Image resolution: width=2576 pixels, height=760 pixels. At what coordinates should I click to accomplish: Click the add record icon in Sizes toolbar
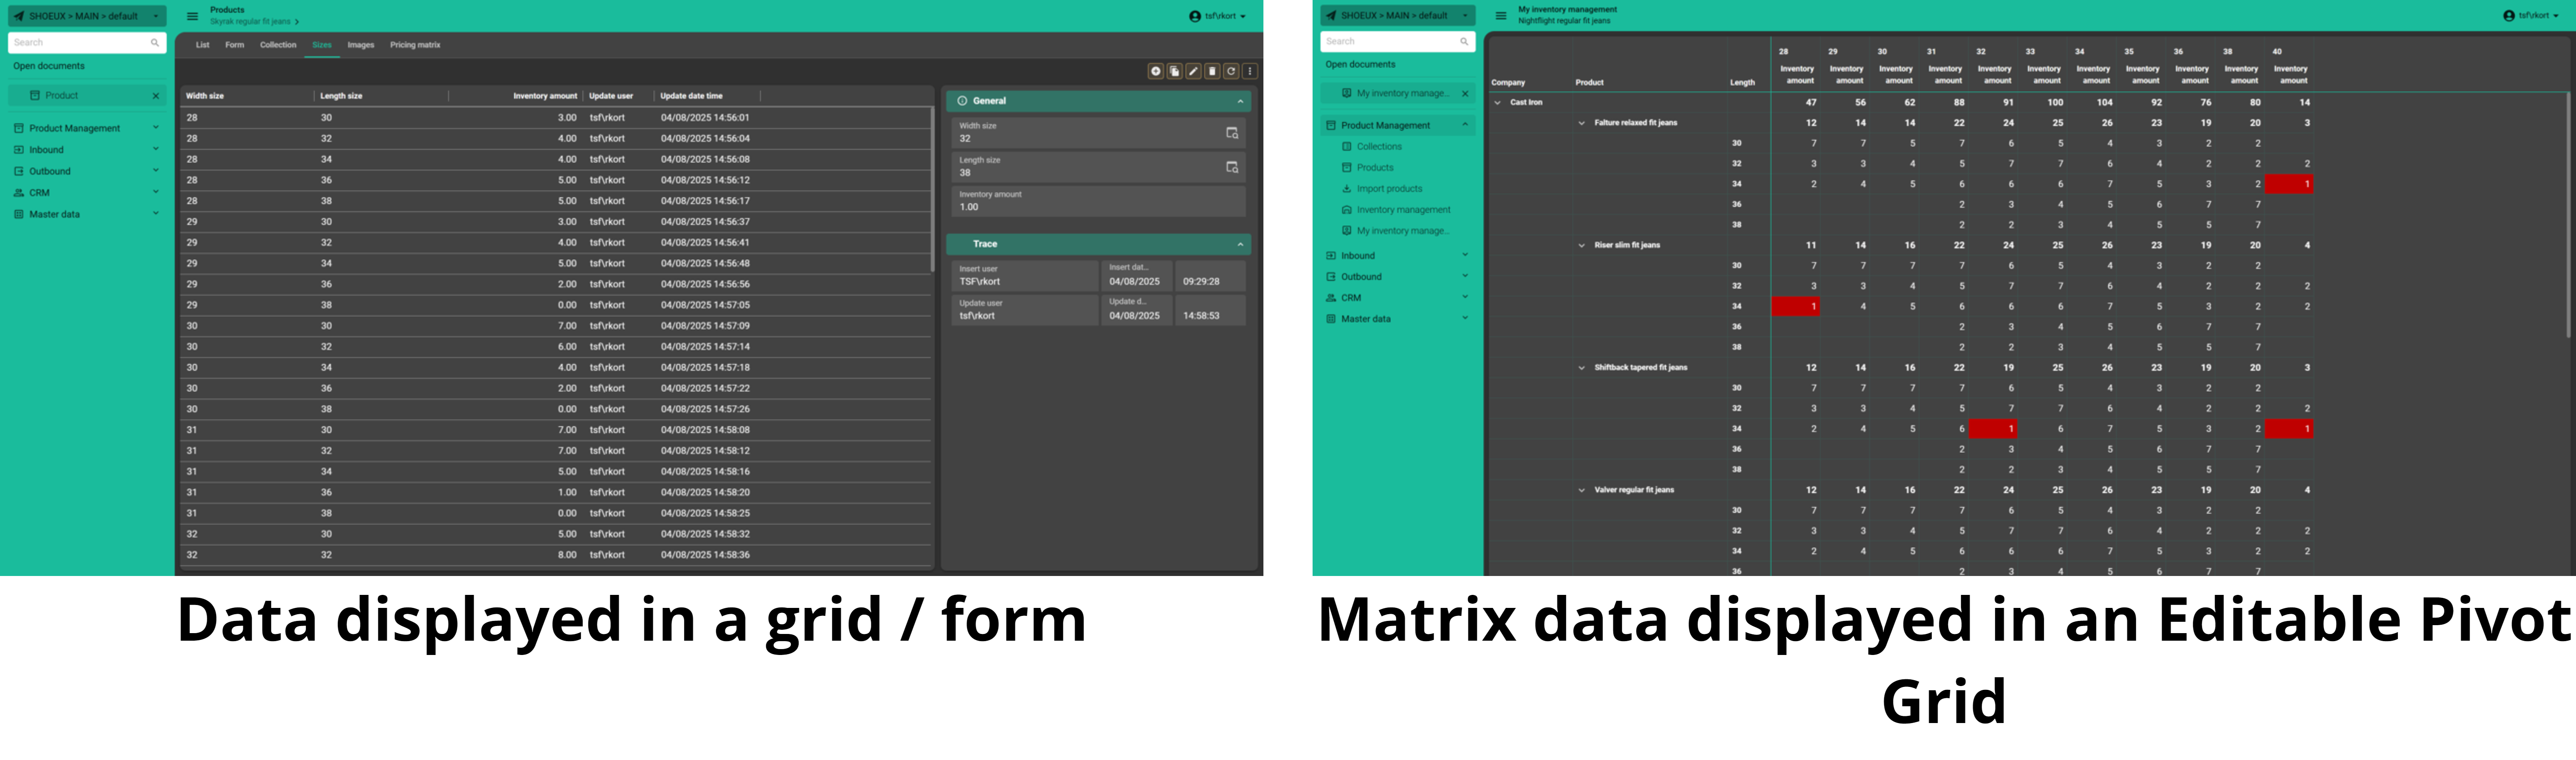tap(1155, 71)
